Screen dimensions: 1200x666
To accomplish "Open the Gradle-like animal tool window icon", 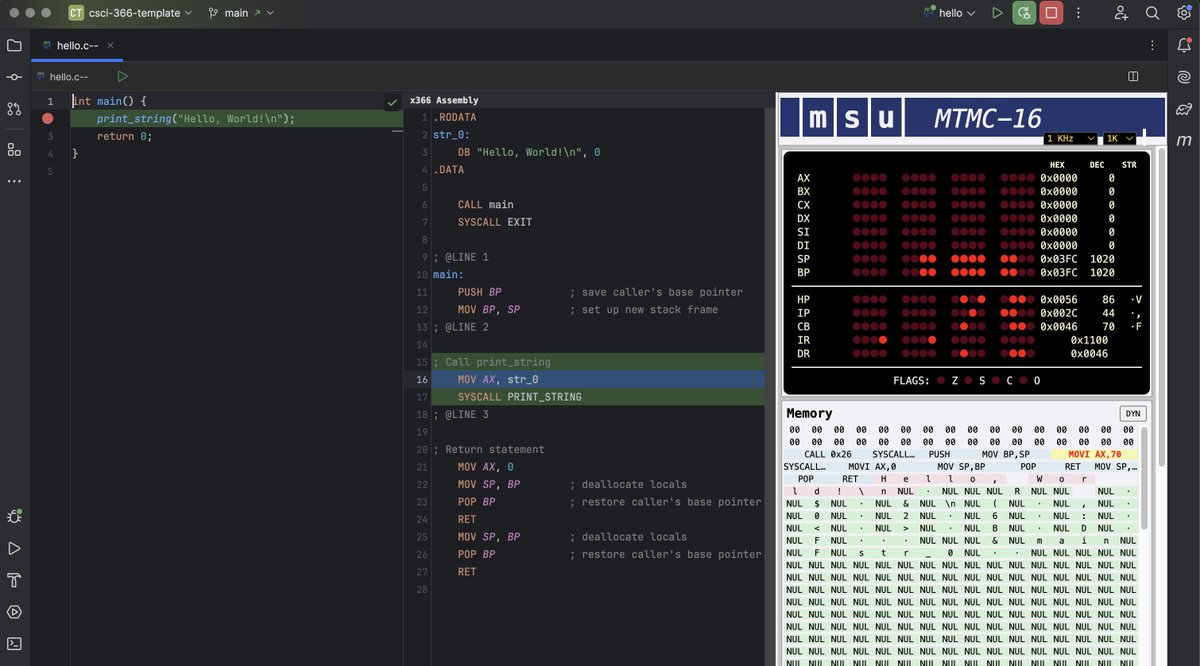I will tap(1184, 108).
